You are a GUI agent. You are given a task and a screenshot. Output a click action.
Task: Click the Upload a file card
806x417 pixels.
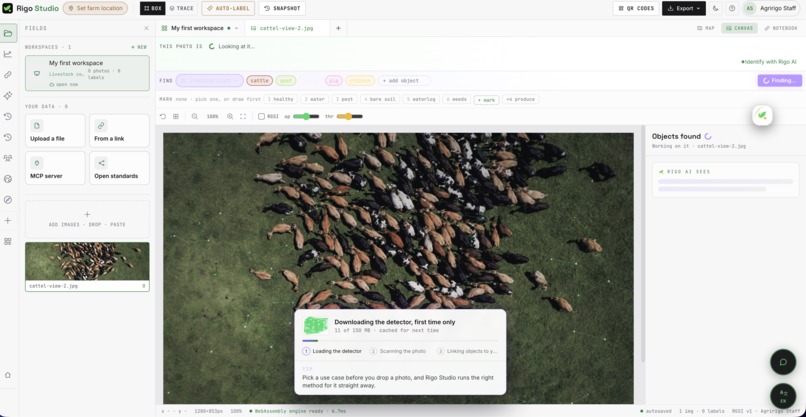click(55, 131)
